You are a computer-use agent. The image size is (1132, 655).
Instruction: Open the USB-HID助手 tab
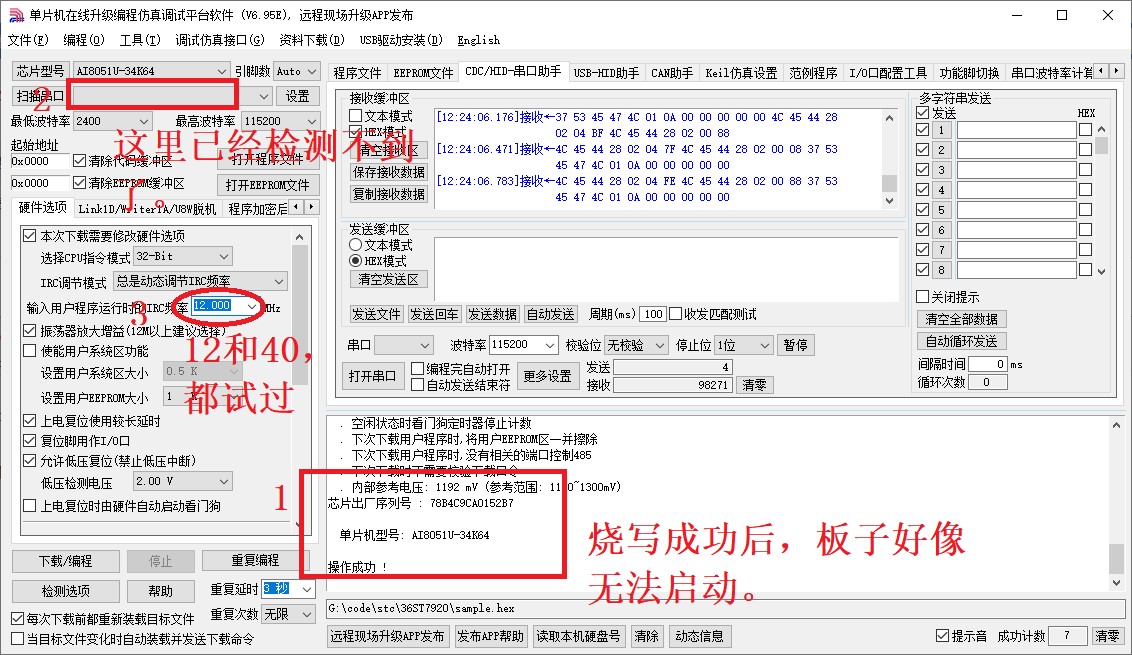tap(606, 73)
